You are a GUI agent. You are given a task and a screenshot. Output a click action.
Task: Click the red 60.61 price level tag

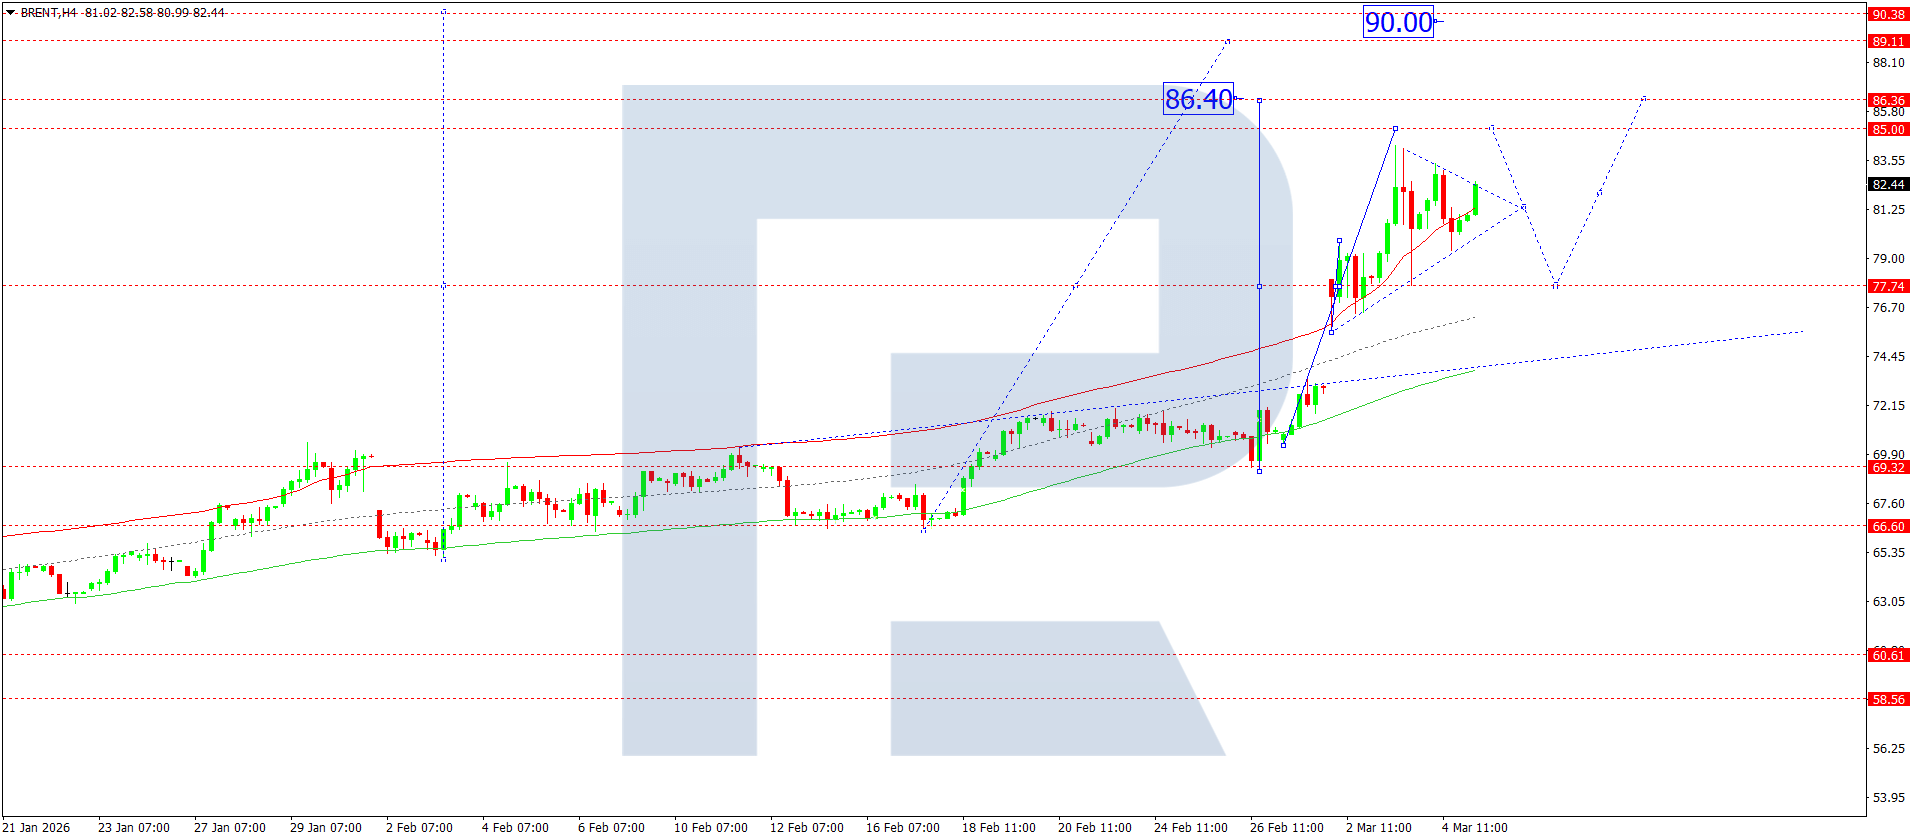tap(1888, 655)
